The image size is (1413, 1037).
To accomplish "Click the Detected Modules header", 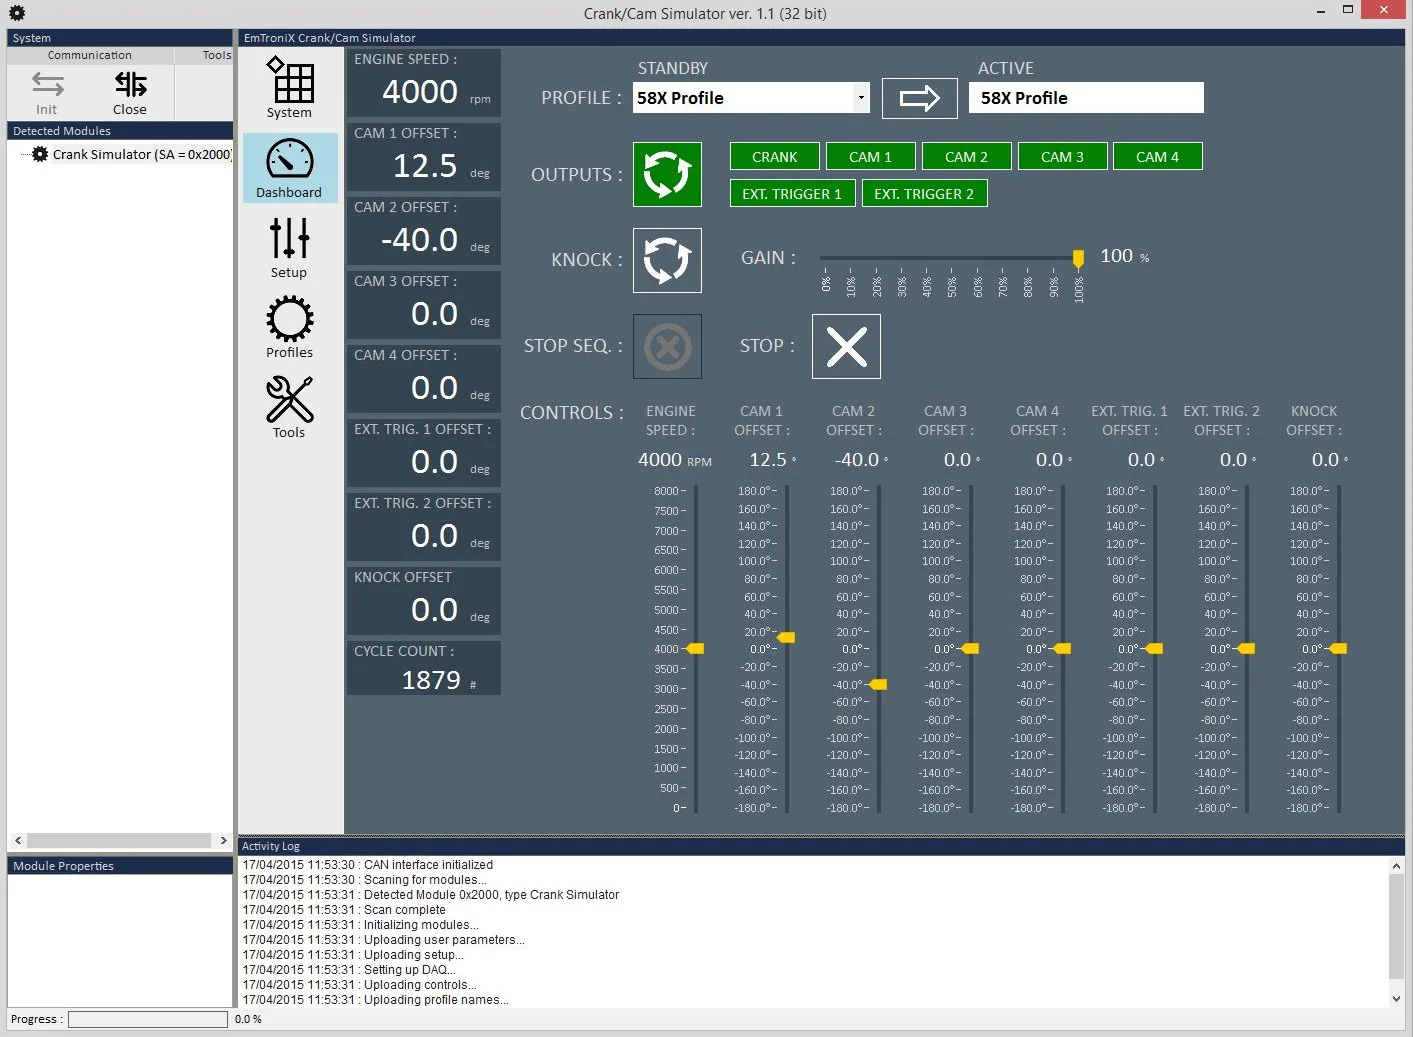I will tap(120, 131).
